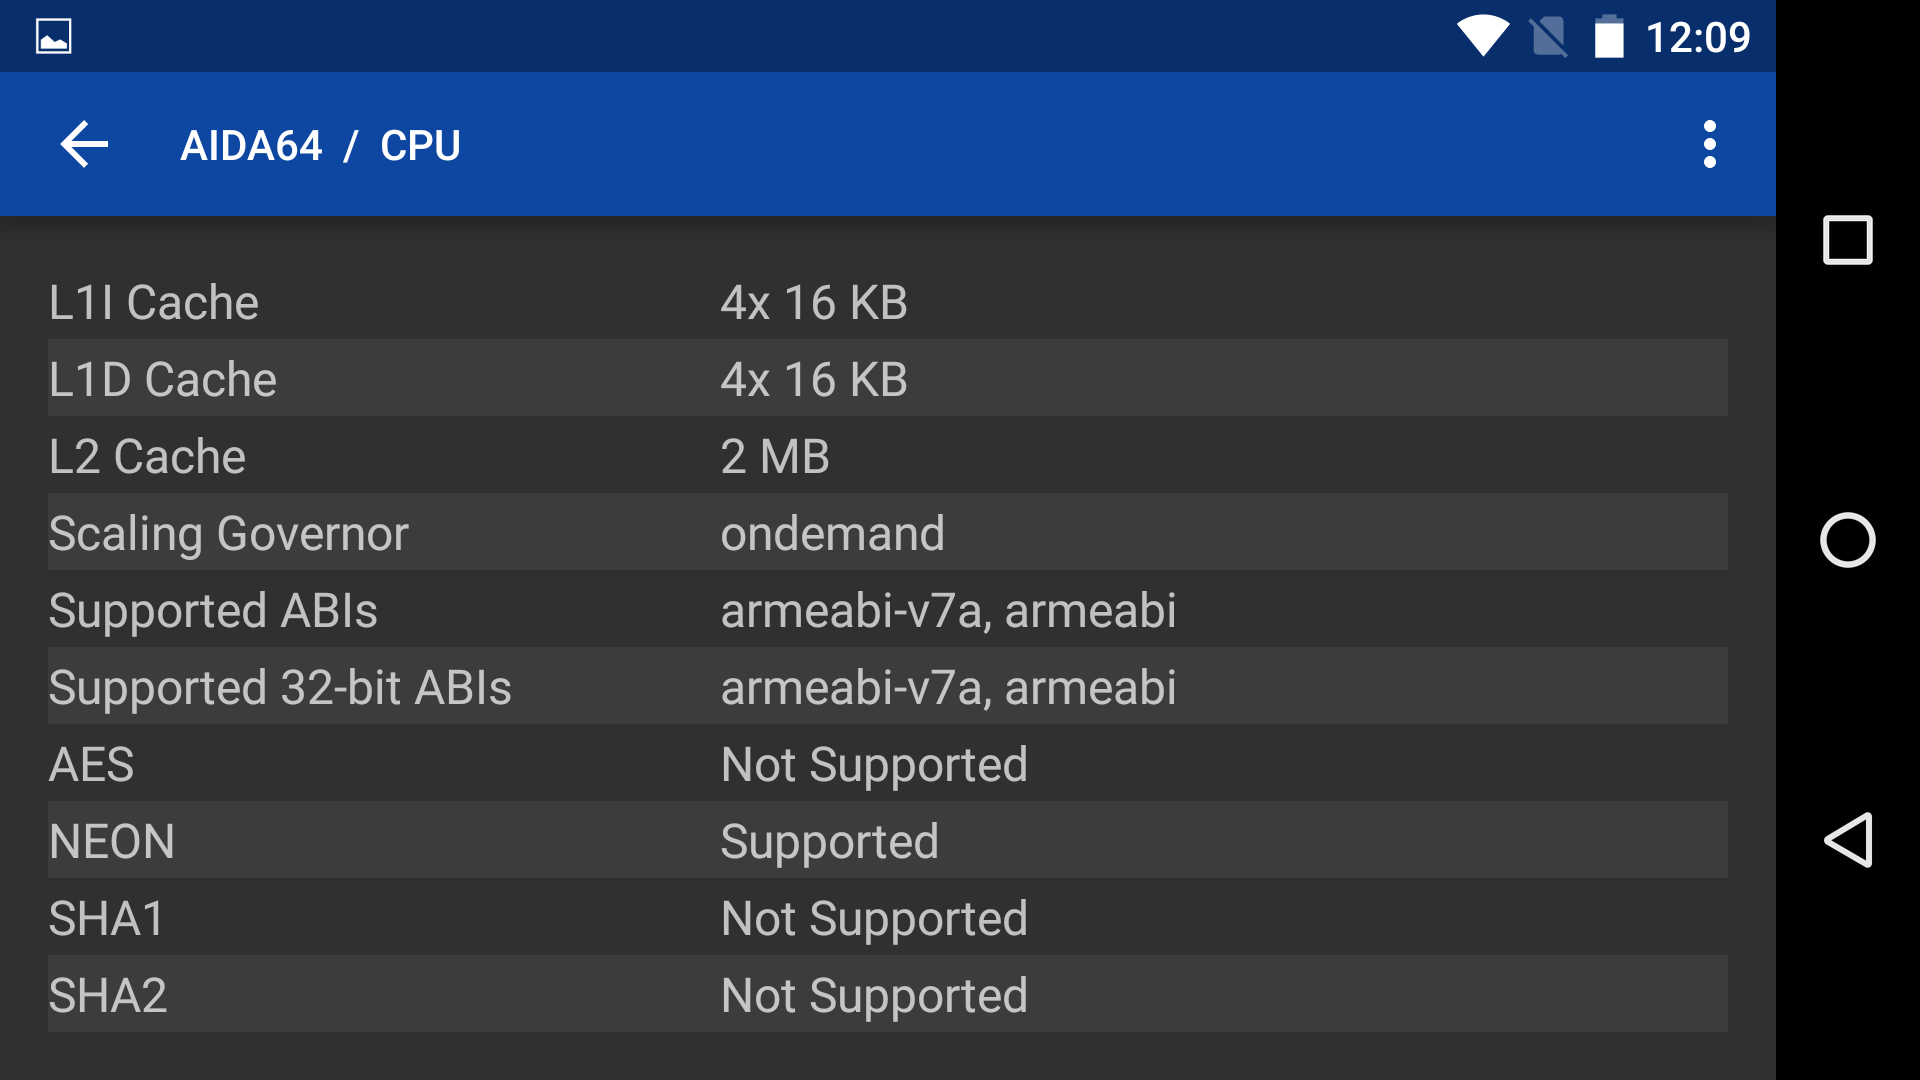This screenshot has height=1080, width=1920.
Task: Select the Scaling Governor ondemand row
Action: tap(887, 533)
